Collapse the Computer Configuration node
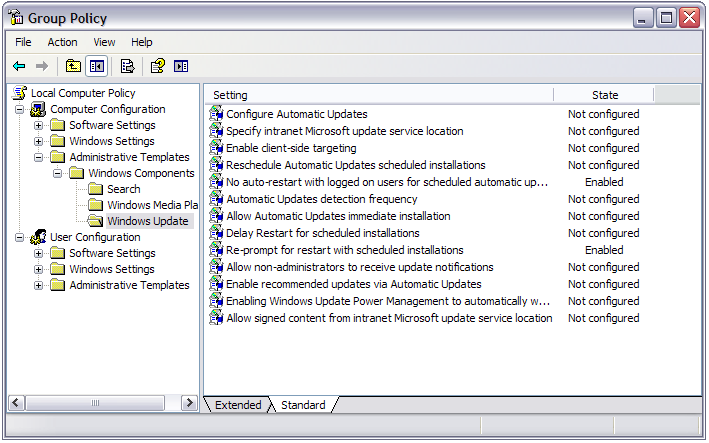This screenshot has width=709, height=443. coord(19,109)
